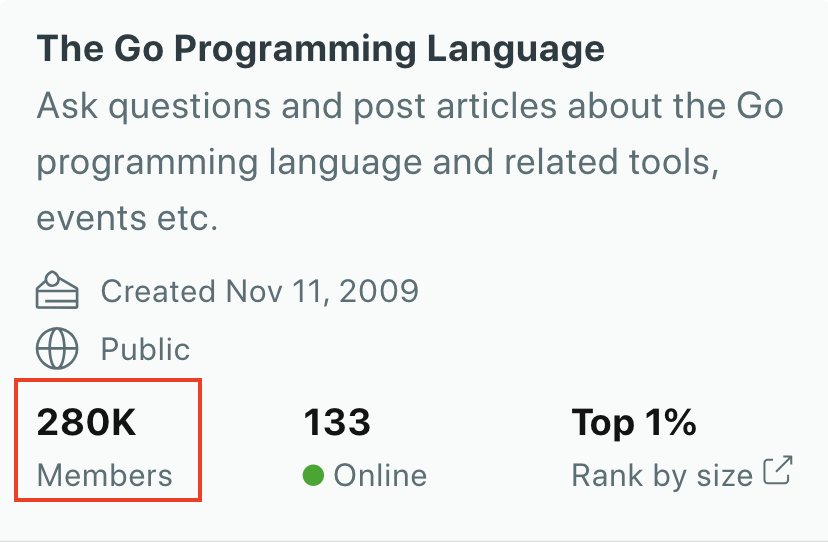Select the 280K member count
This screenshot has height=542, width=828.
[x=86, y=423]
